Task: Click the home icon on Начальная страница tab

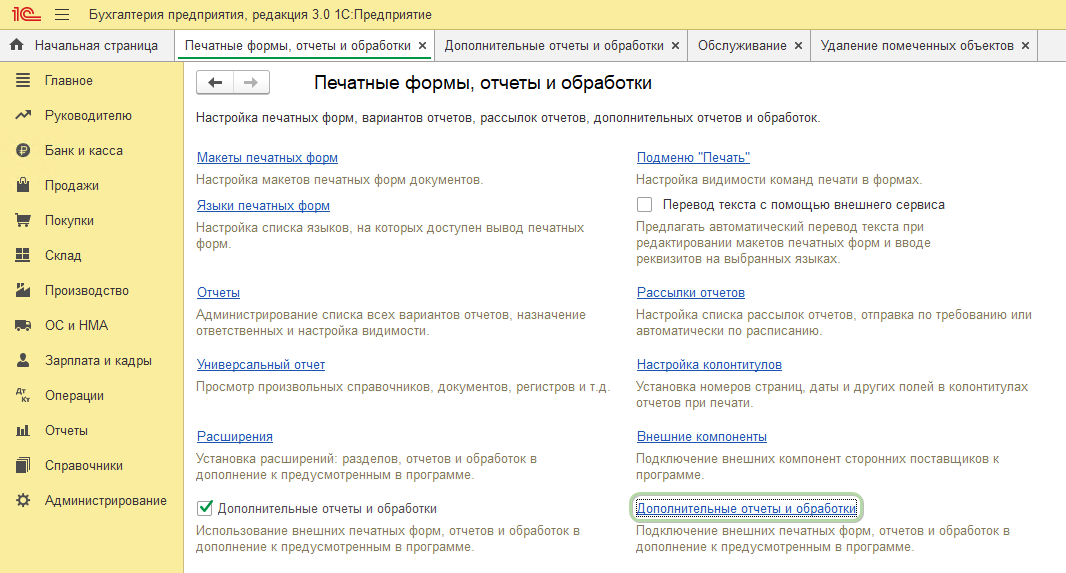Action: (17, 45)
